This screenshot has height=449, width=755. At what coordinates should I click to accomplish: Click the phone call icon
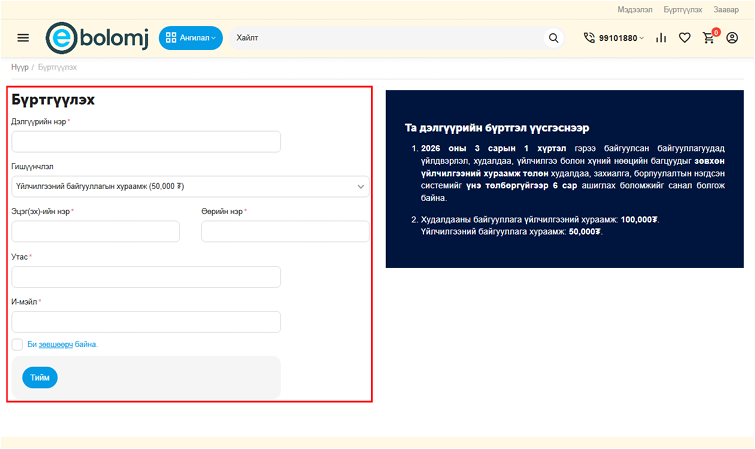coord(589,38)
